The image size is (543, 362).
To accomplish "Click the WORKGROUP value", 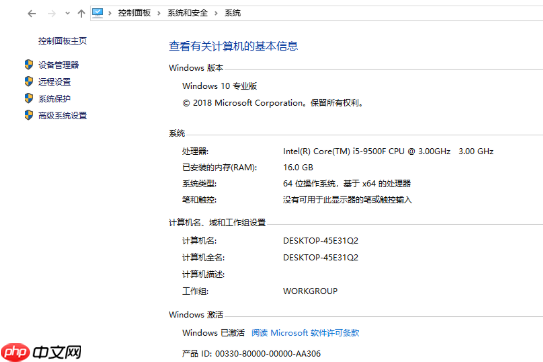I will pyautogui.click(x=310, y=291).
